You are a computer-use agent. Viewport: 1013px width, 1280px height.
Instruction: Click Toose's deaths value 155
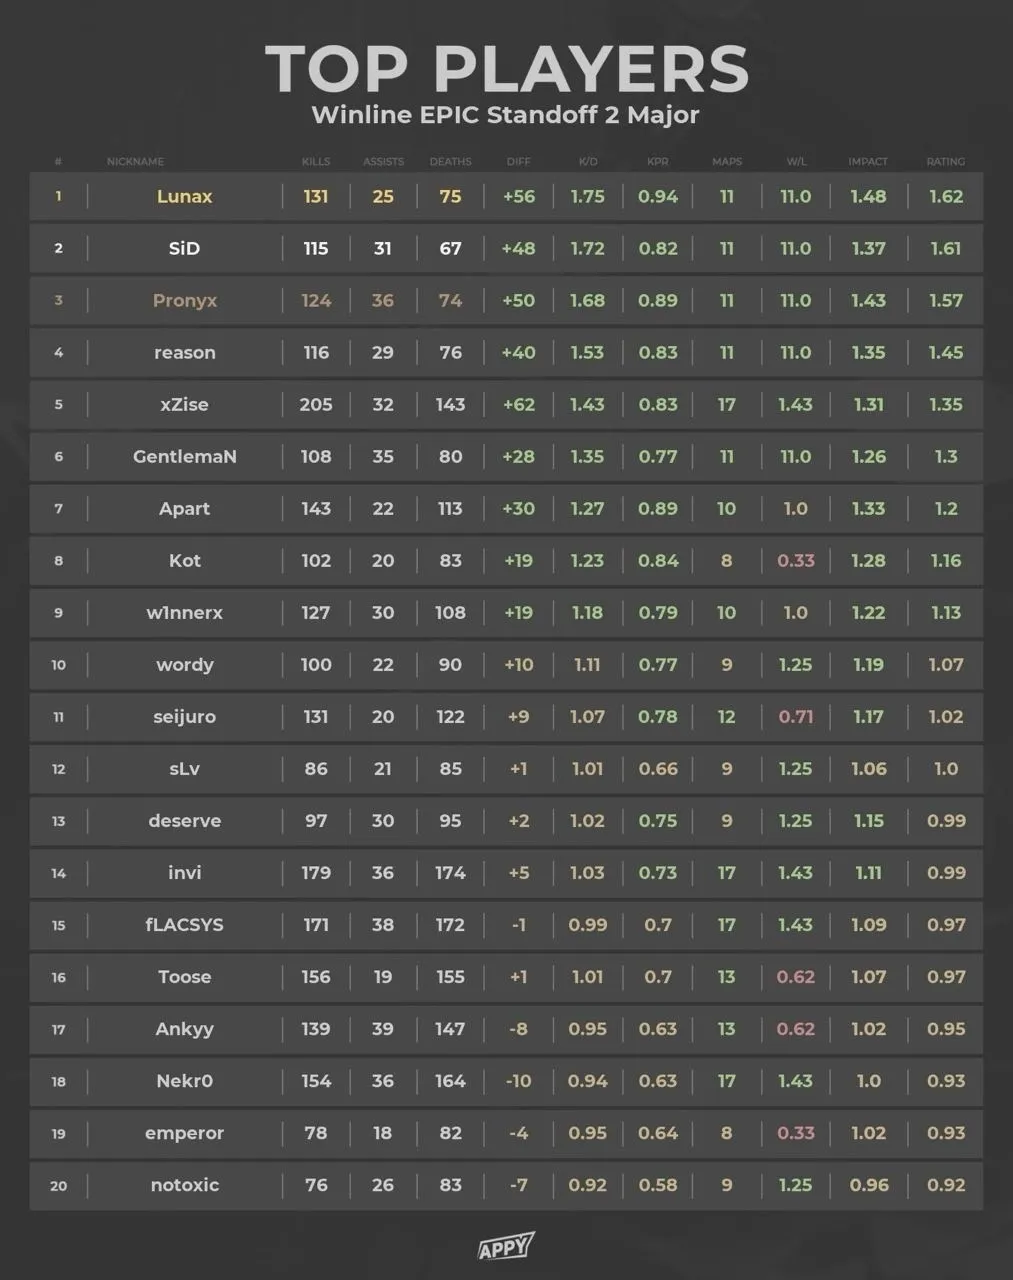point(450,977)
